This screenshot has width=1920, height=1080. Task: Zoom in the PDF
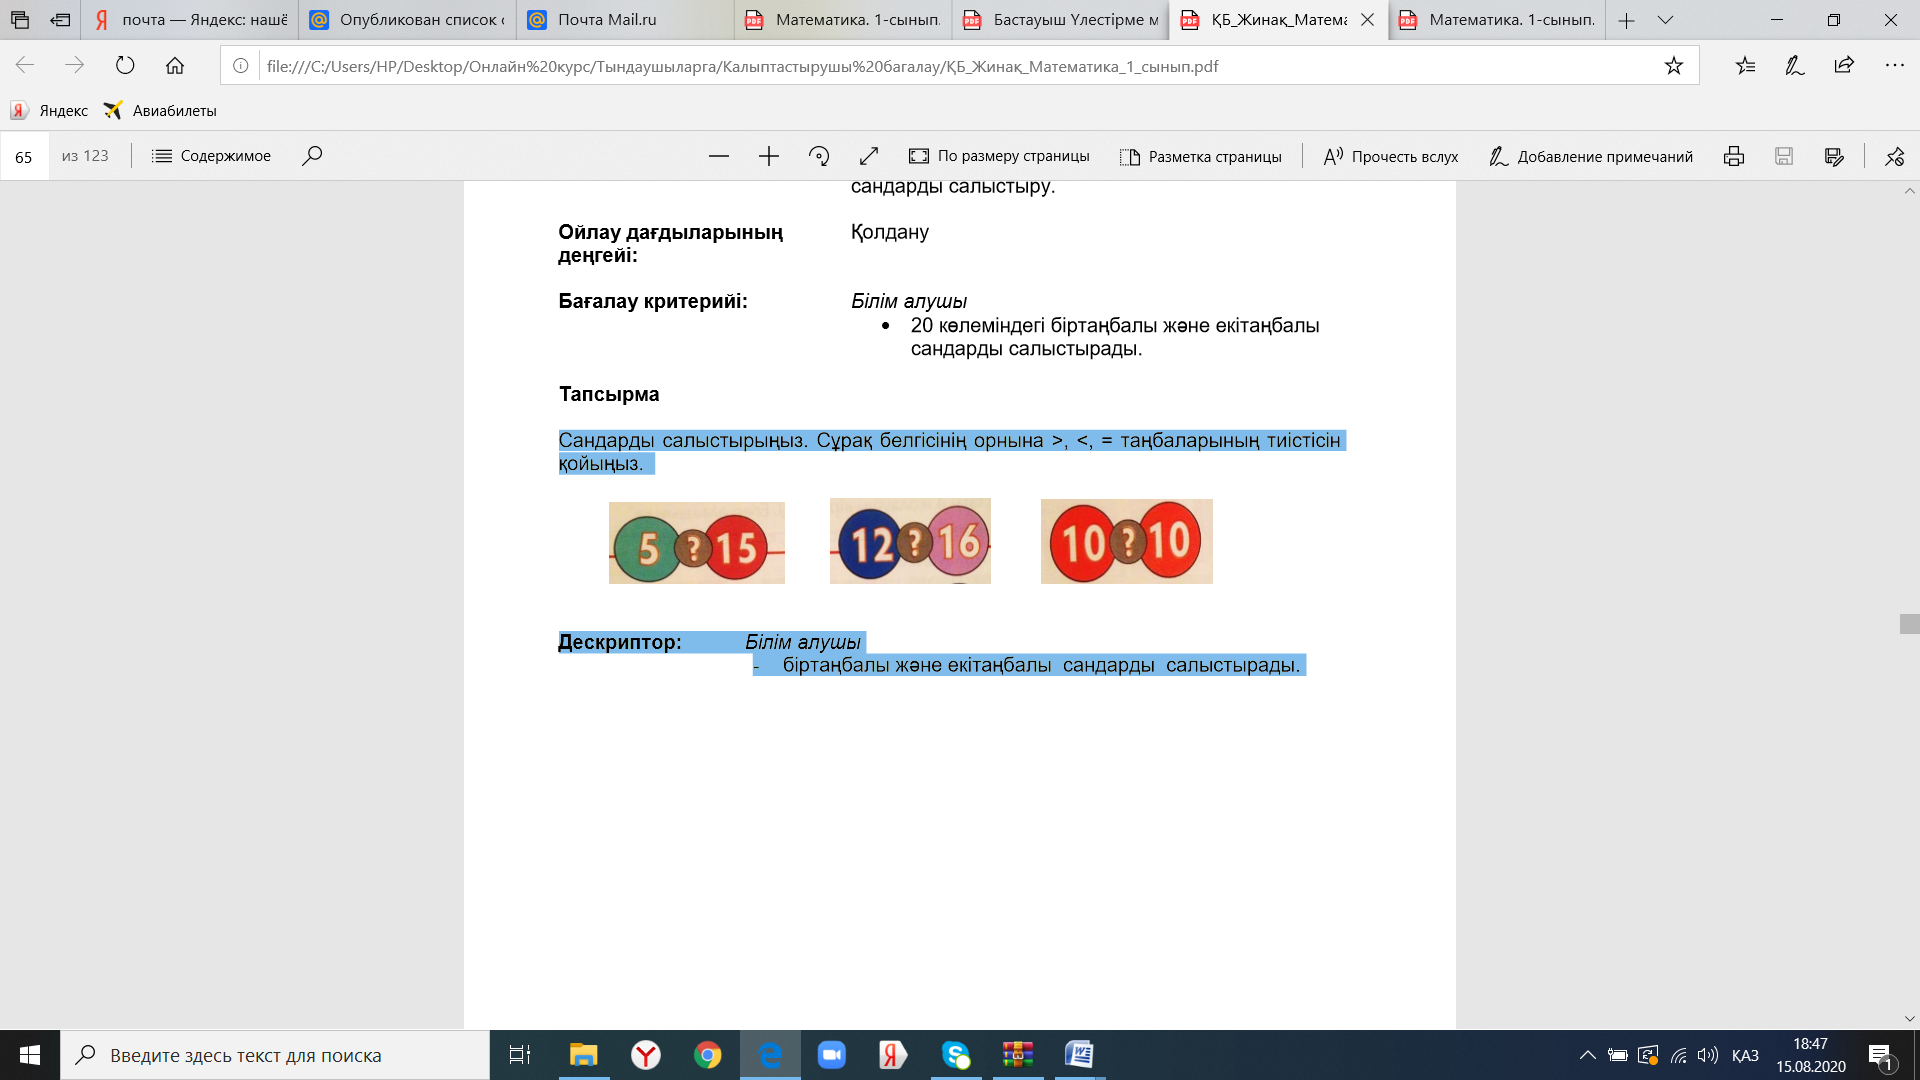click(768, 156)
